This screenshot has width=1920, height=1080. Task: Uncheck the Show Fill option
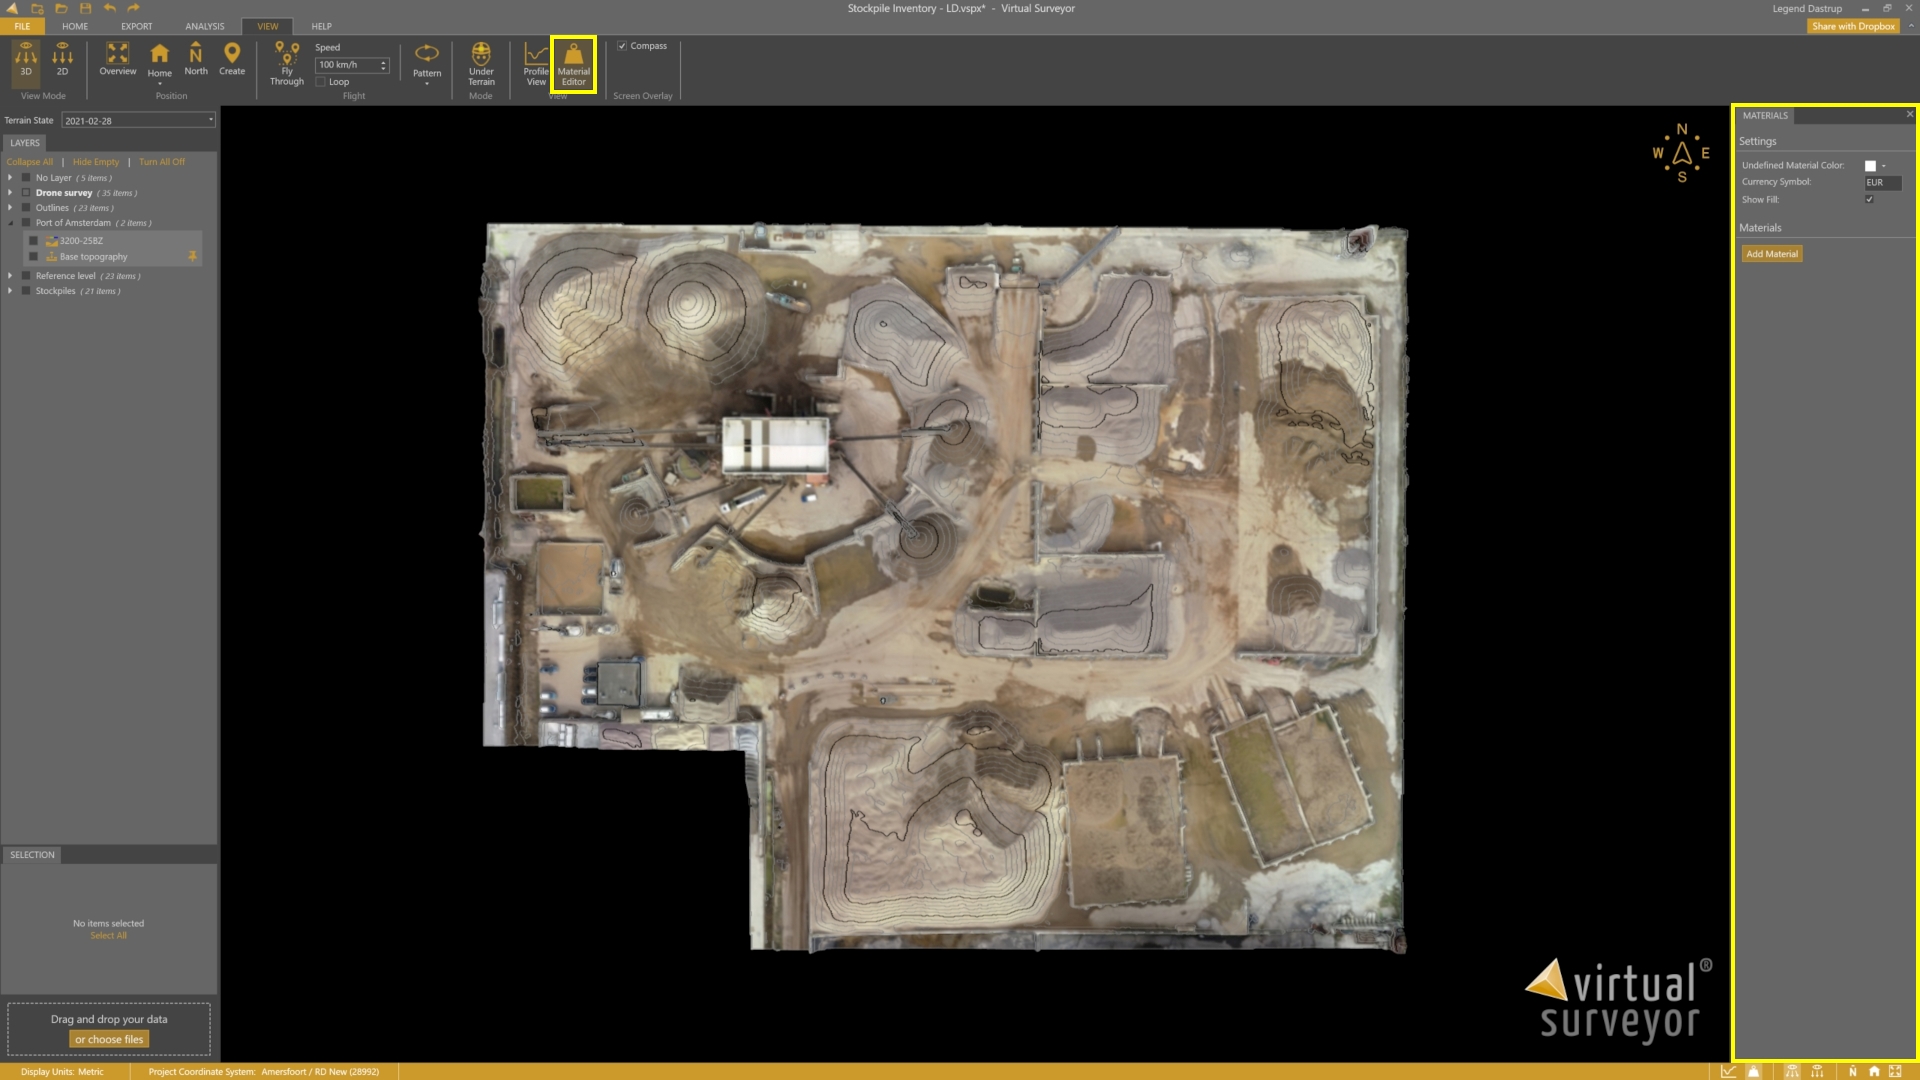1871,199
